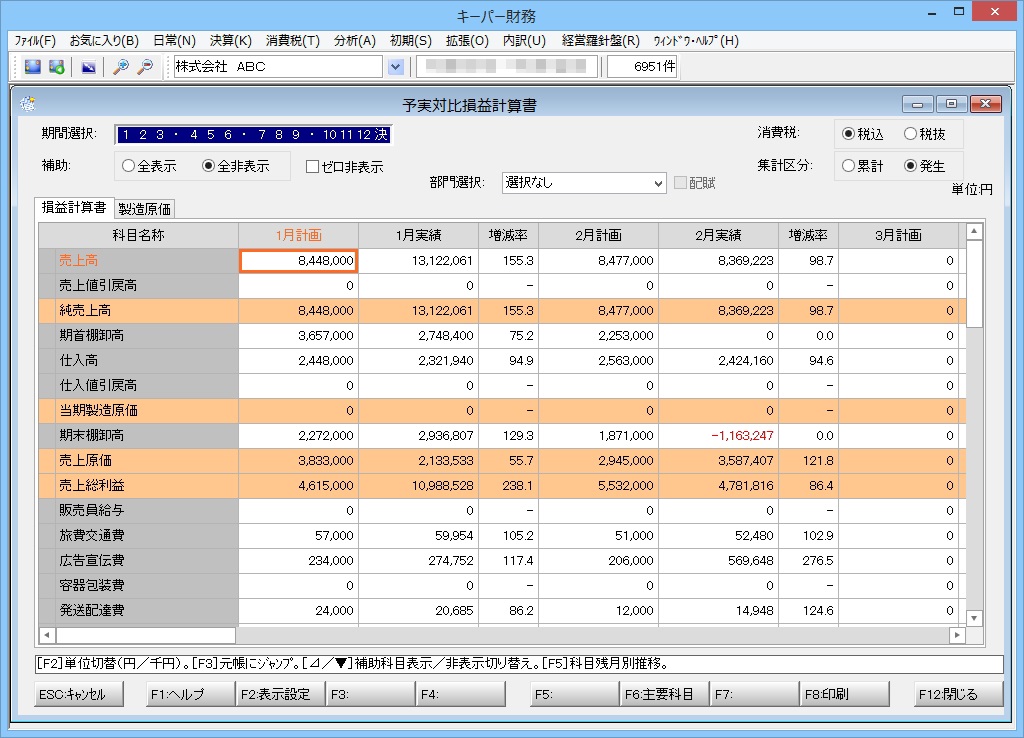
Task: Click the F6:主要科目 button
Action: click(x=664, y=694)
